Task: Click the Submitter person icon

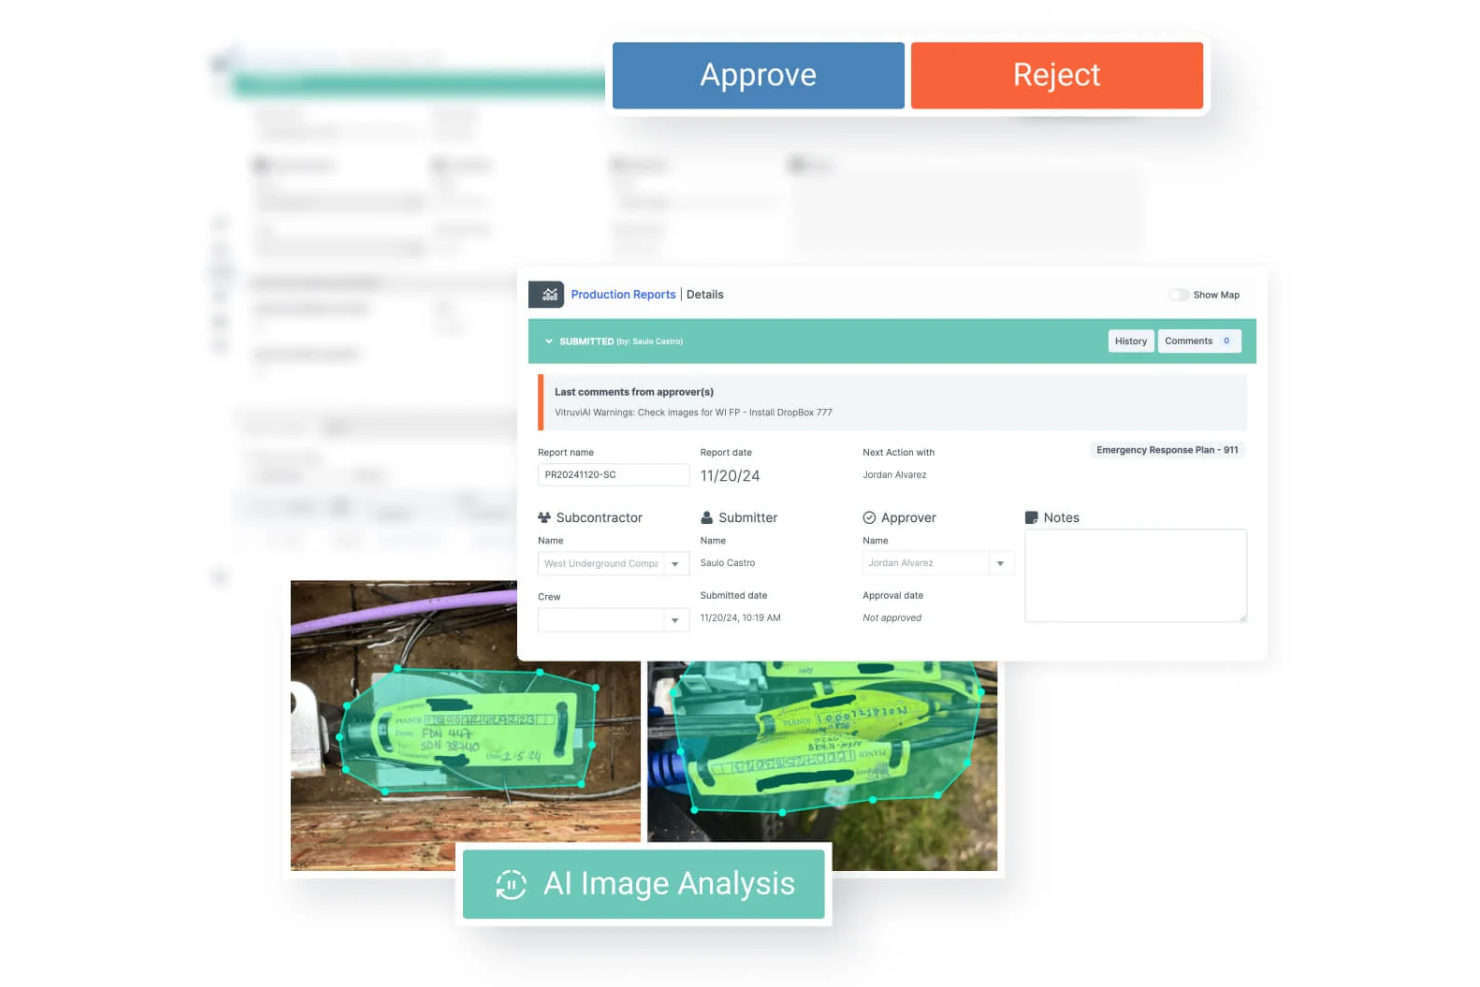Action: click(708, 517)
